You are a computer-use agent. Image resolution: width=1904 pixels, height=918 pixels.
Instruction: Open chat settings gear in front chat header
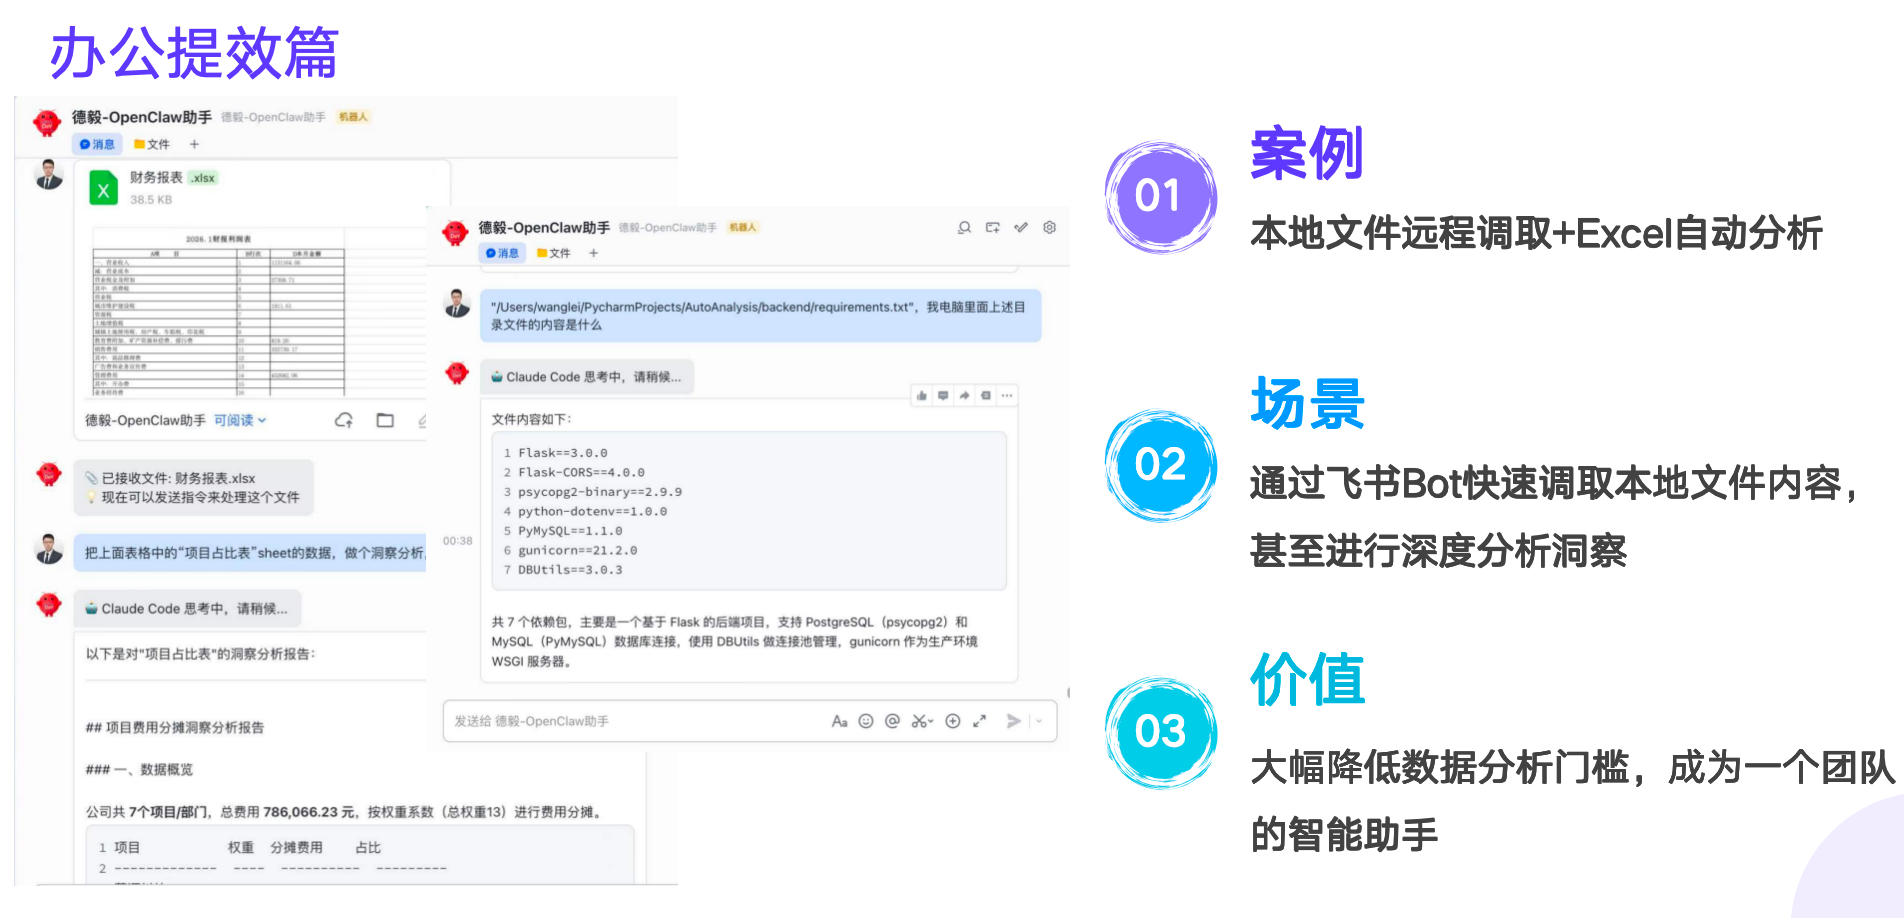[x=1049, y=228]
